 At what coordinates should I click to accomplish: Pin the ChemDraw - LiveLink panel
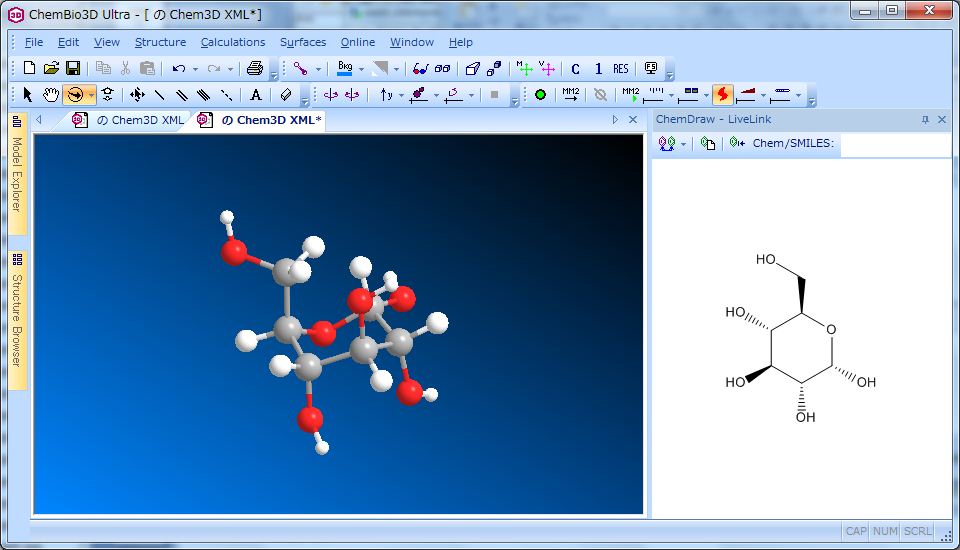(925, 119)
